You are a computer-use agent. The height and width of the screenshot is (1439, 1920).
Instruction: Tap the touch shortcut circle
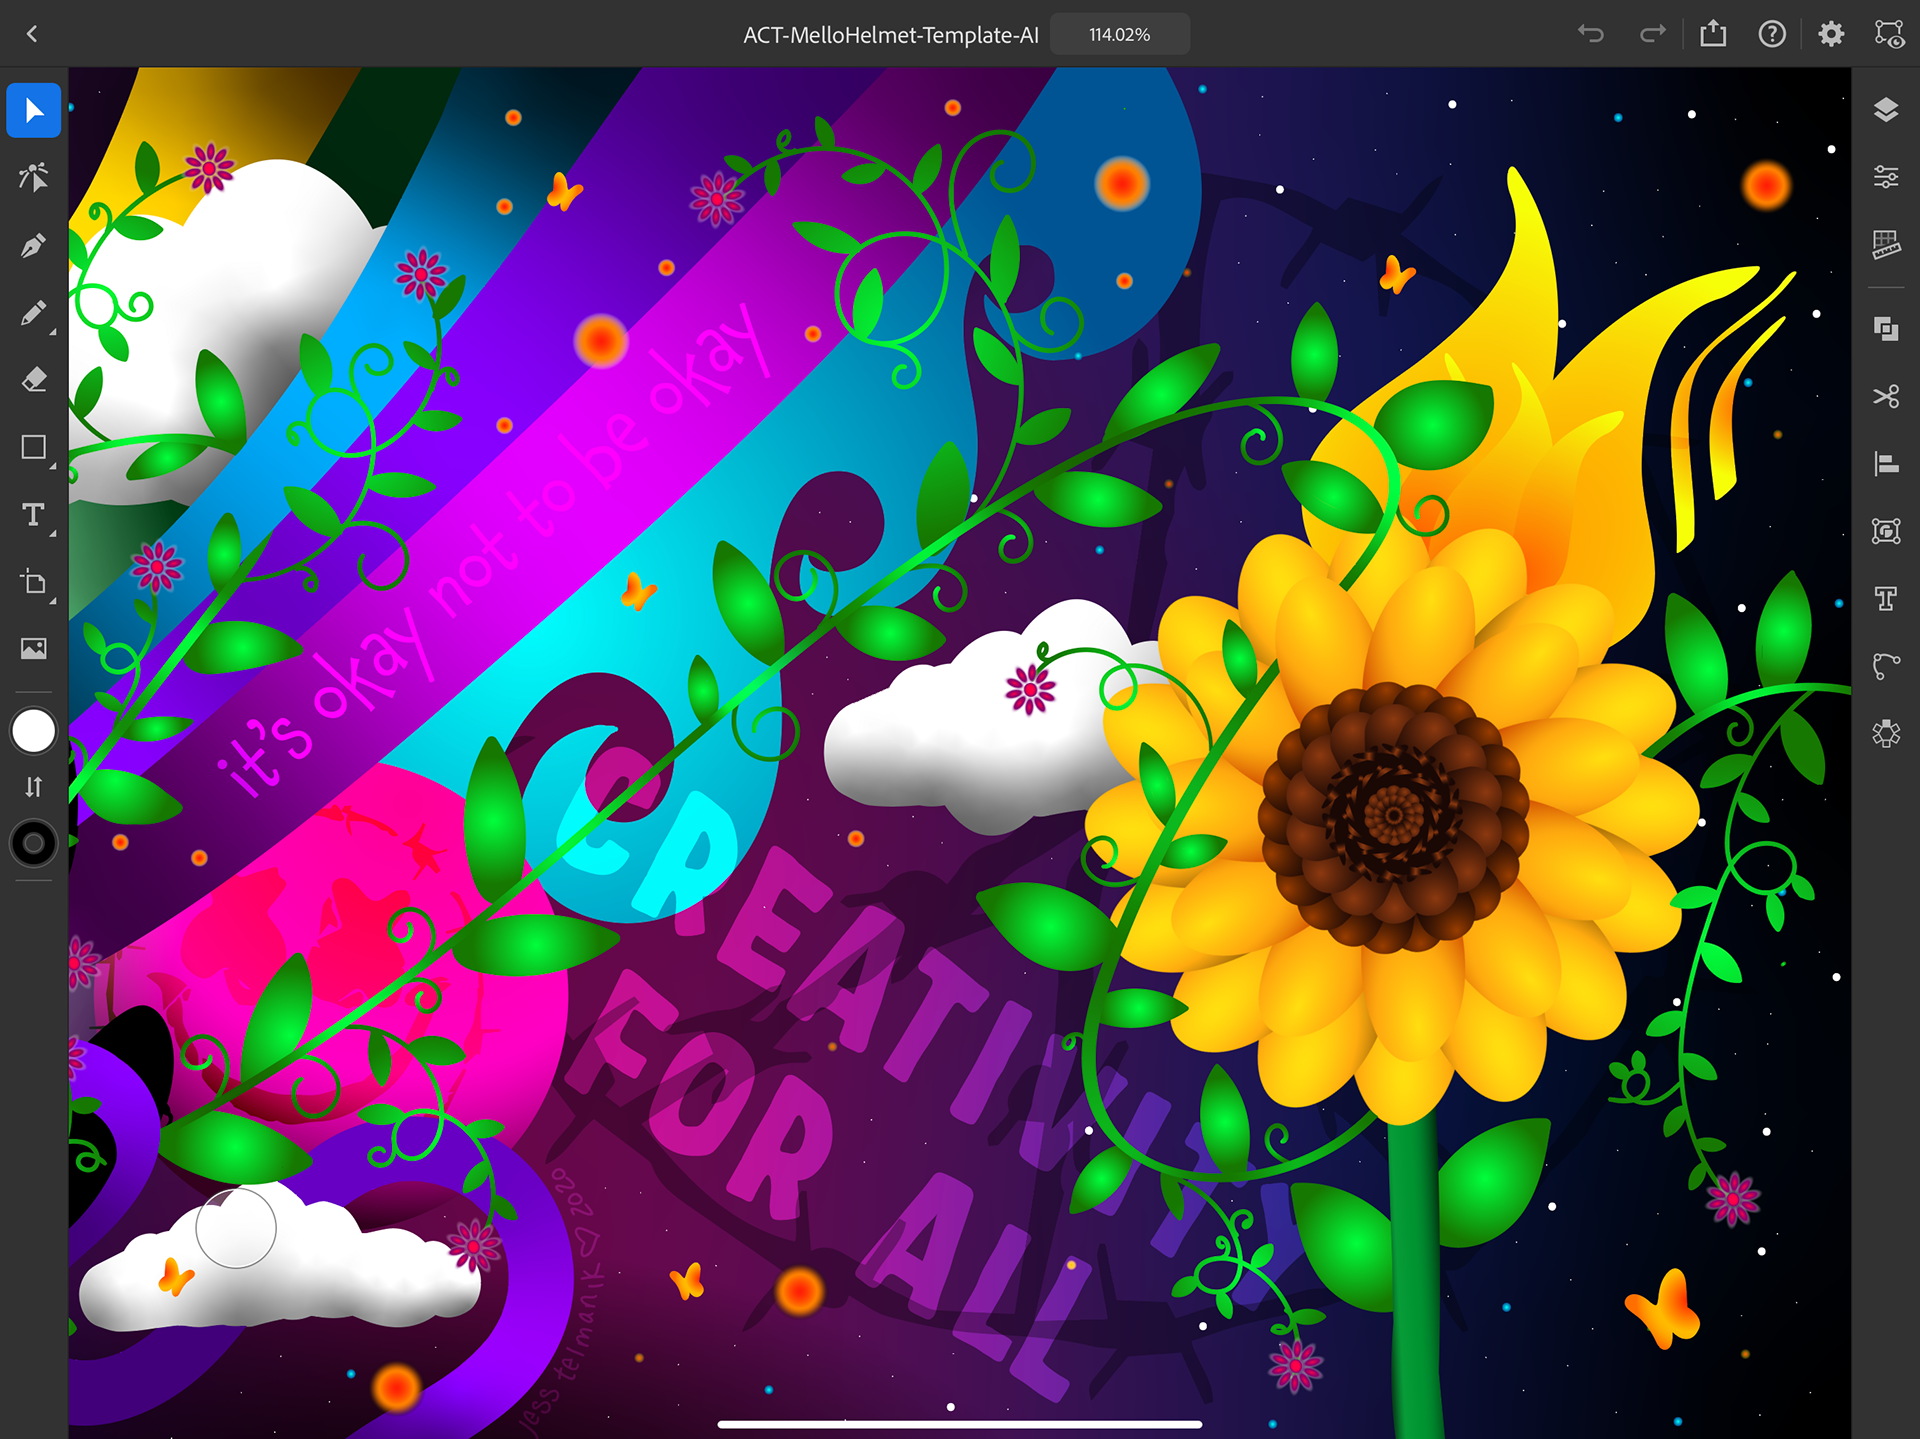click(236, 1228)
